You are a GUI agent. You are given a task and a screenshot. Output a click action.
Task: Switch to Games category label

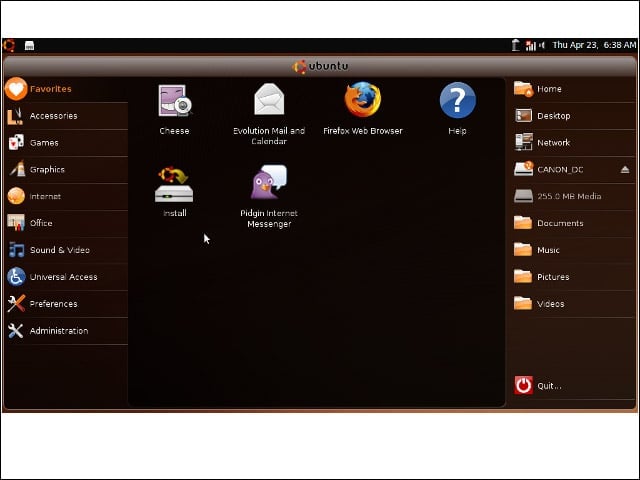coord(44,143)
